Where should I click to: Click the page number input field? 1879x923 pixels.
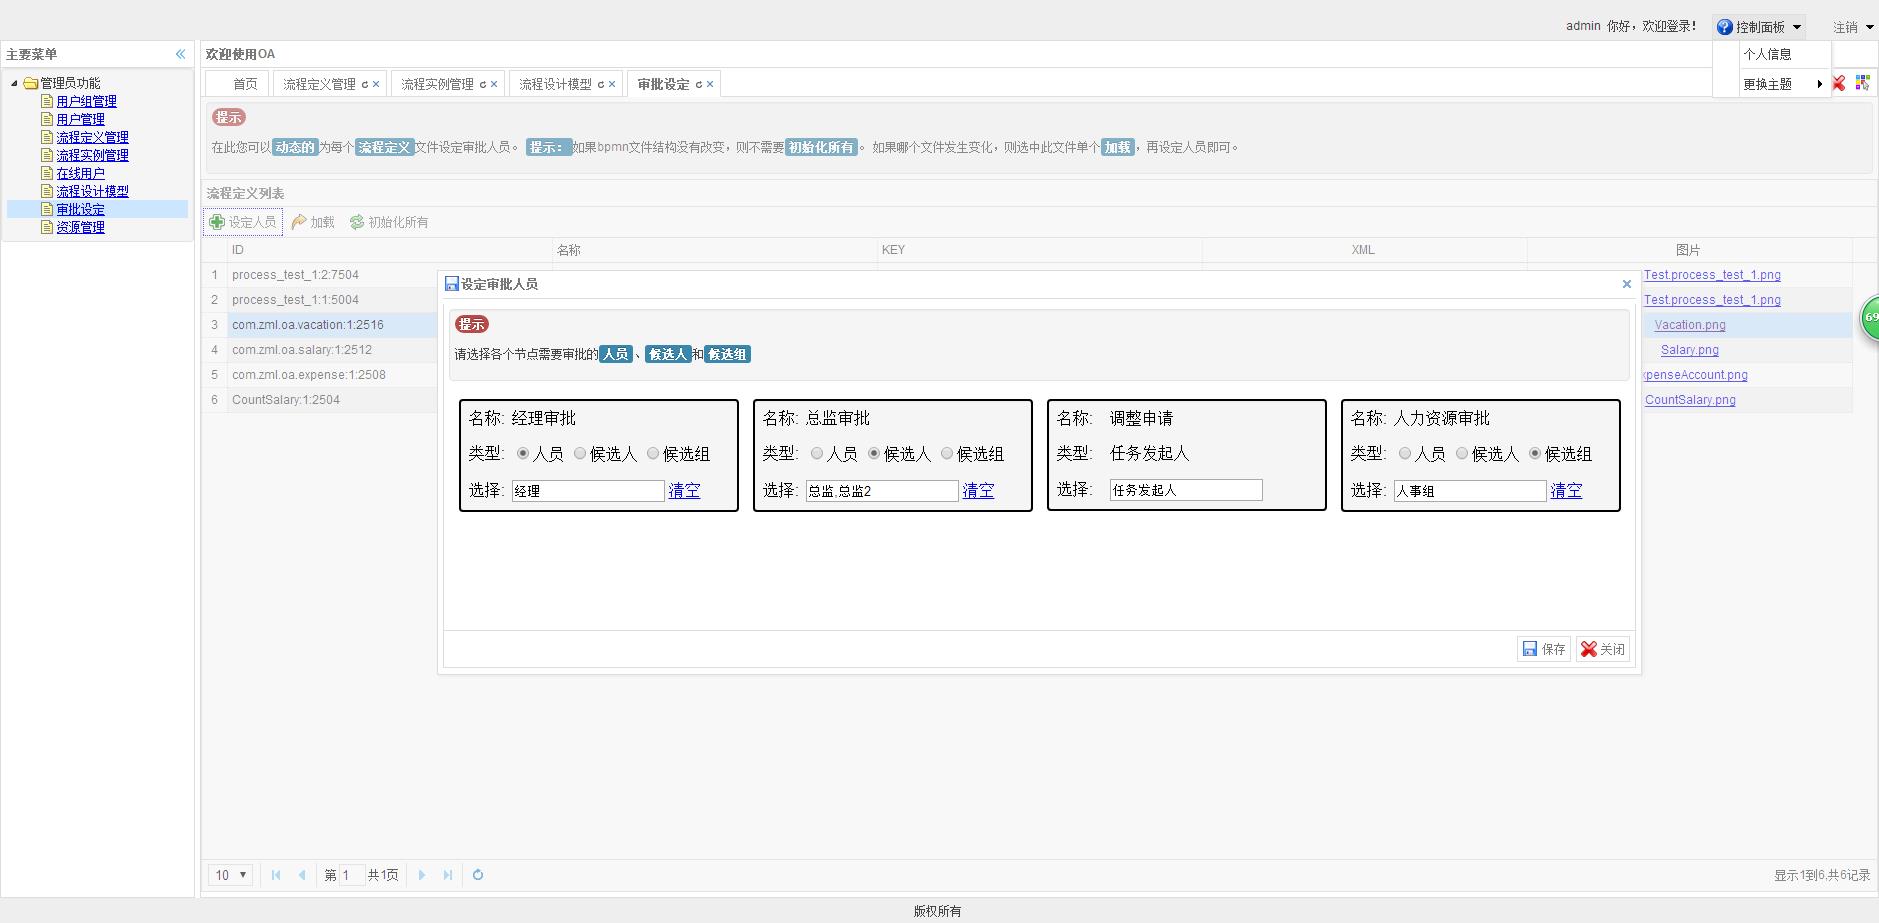pyautogui.click(x=350, y=875)
